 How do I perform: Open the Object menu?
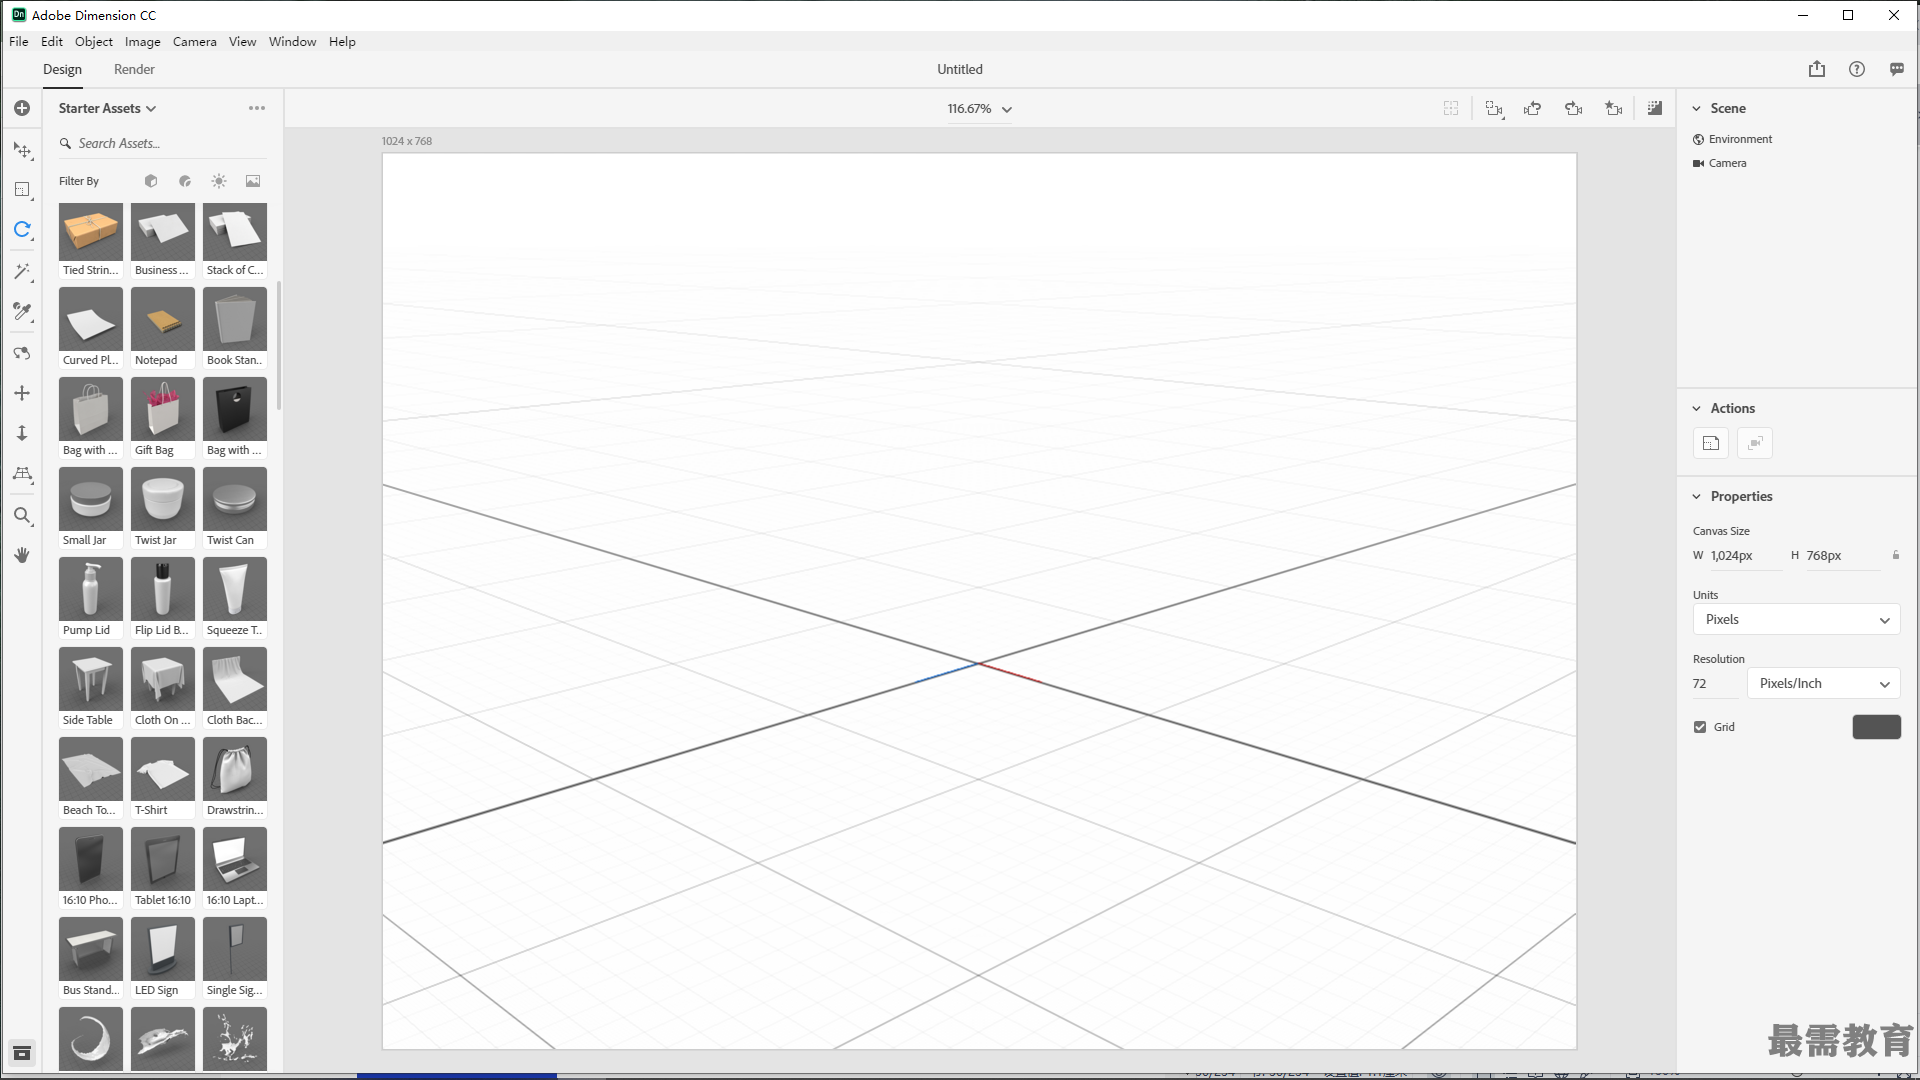coord(94,41)
